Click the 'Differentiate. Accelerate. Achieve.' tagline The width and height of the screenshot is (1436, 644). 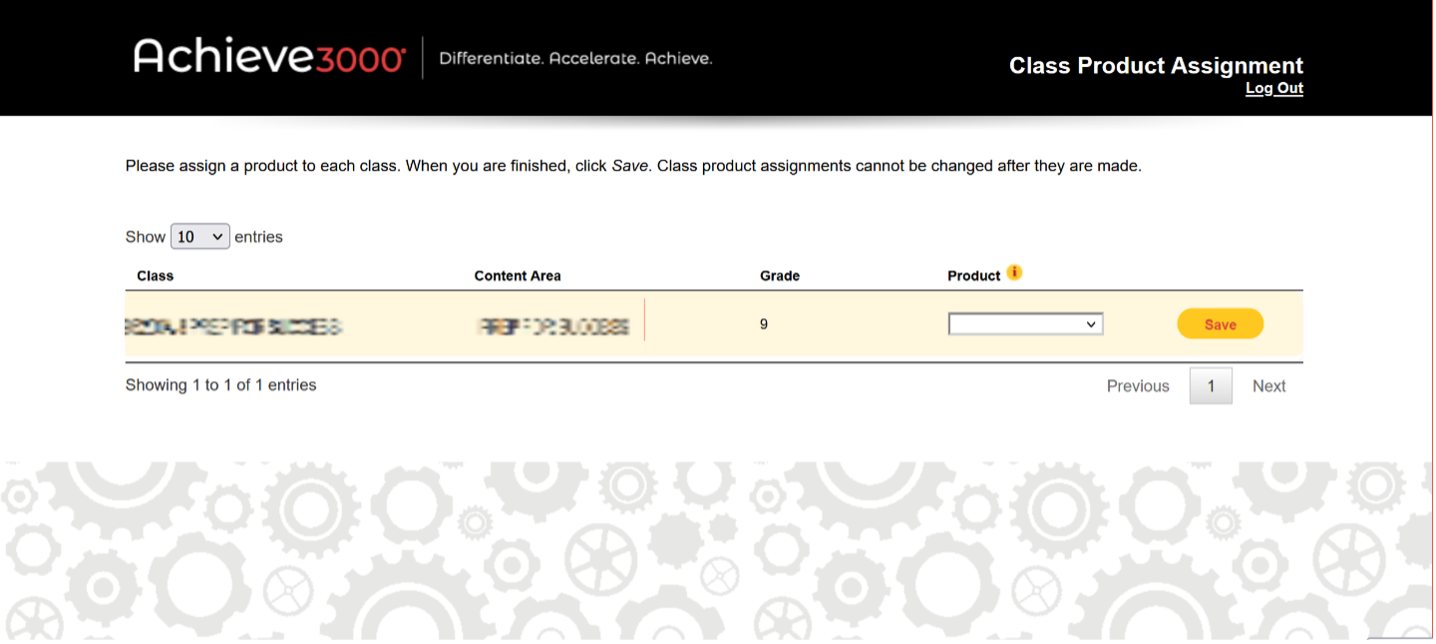576,58
